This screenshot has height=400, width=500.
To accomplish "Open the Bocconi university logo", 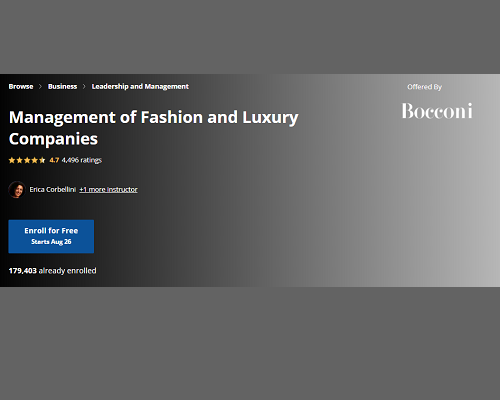I will (437, 111).
